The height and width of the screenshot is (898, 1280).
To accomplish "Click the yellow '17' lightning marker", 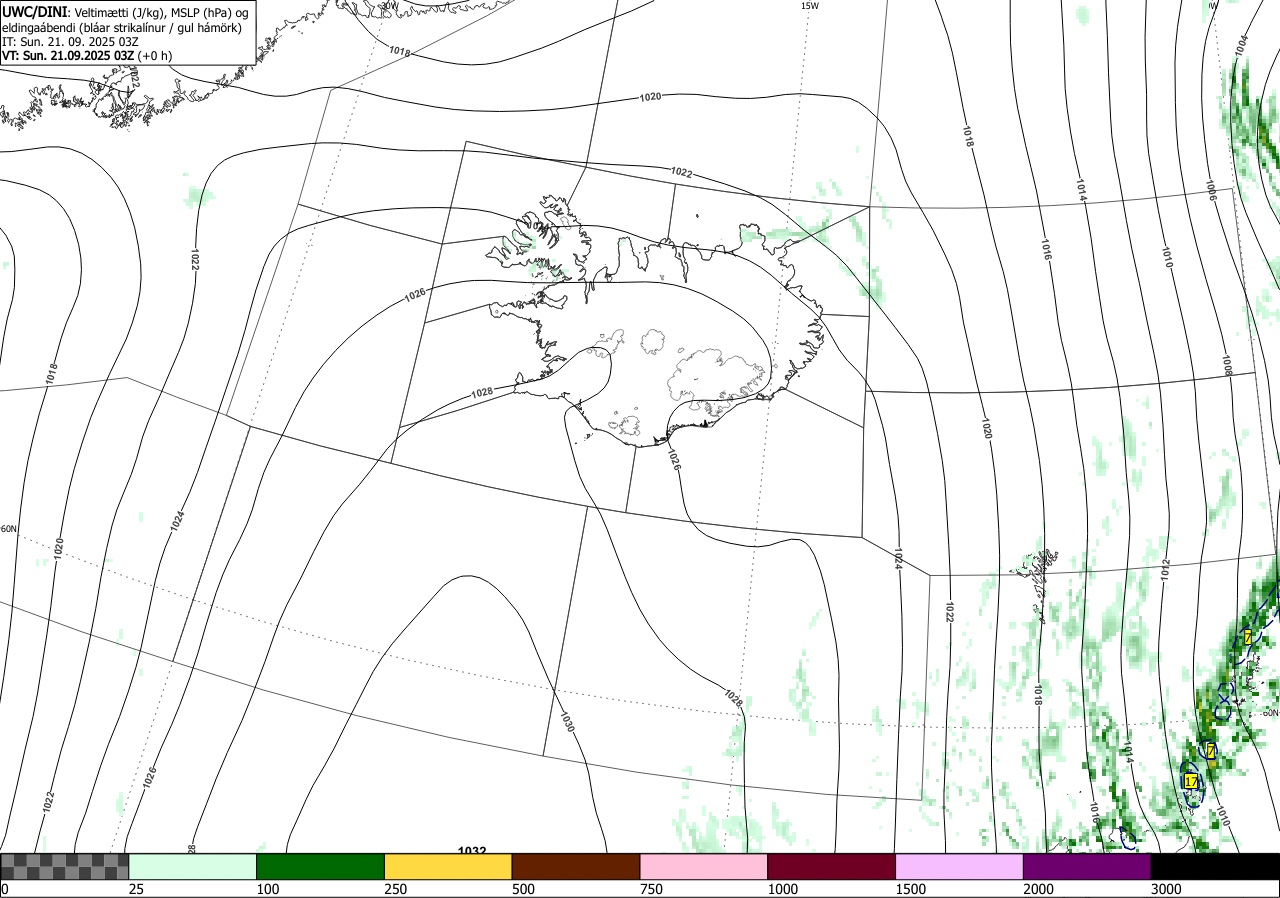I will [x=1190, y=781].
